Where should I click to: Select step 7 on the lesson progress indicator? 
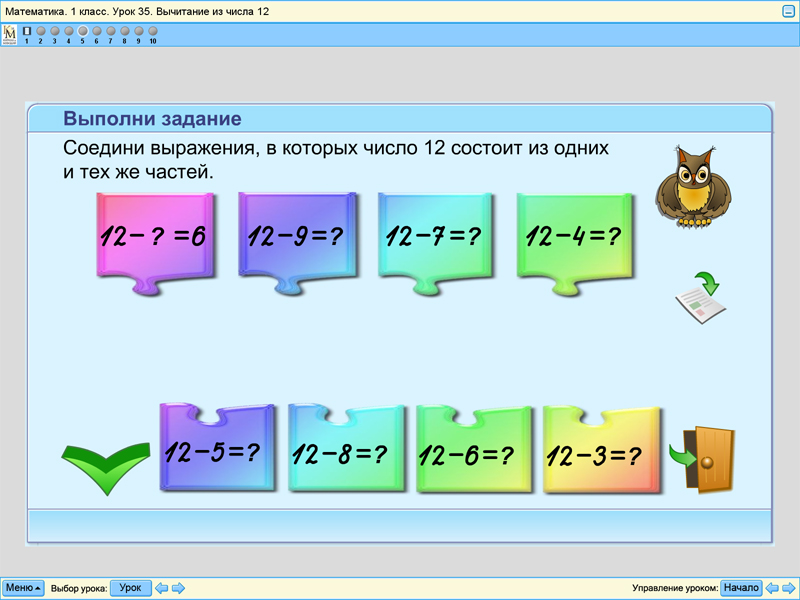pos(109,30)
